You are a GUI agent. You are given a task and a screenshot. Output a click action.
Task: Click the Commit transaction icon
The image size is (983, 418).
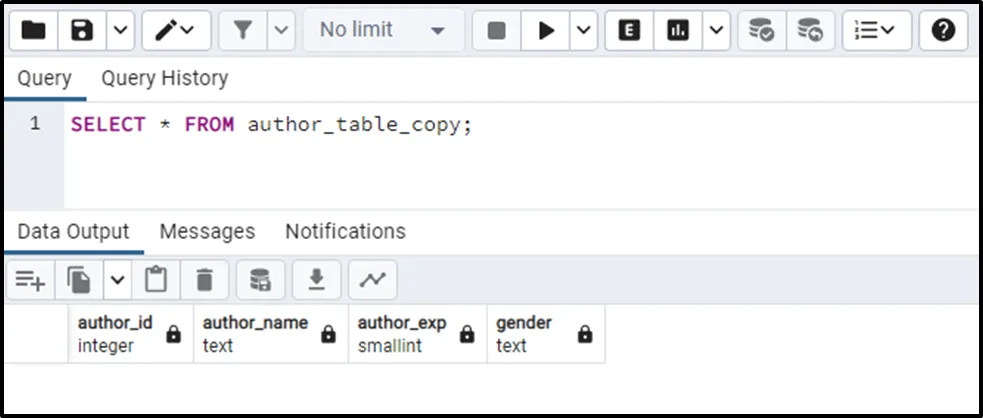[x=762, y=30]
